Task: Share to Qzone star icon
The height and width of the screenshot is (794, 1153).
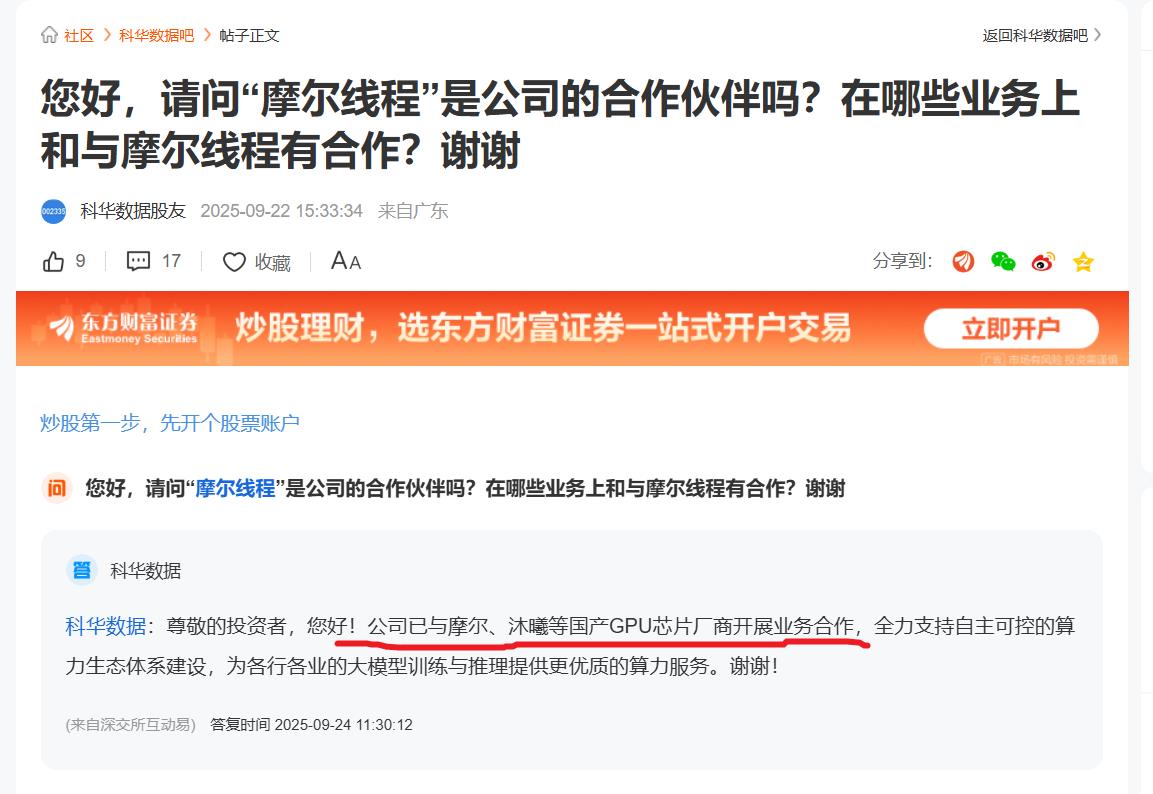Action: point(1083,261)
